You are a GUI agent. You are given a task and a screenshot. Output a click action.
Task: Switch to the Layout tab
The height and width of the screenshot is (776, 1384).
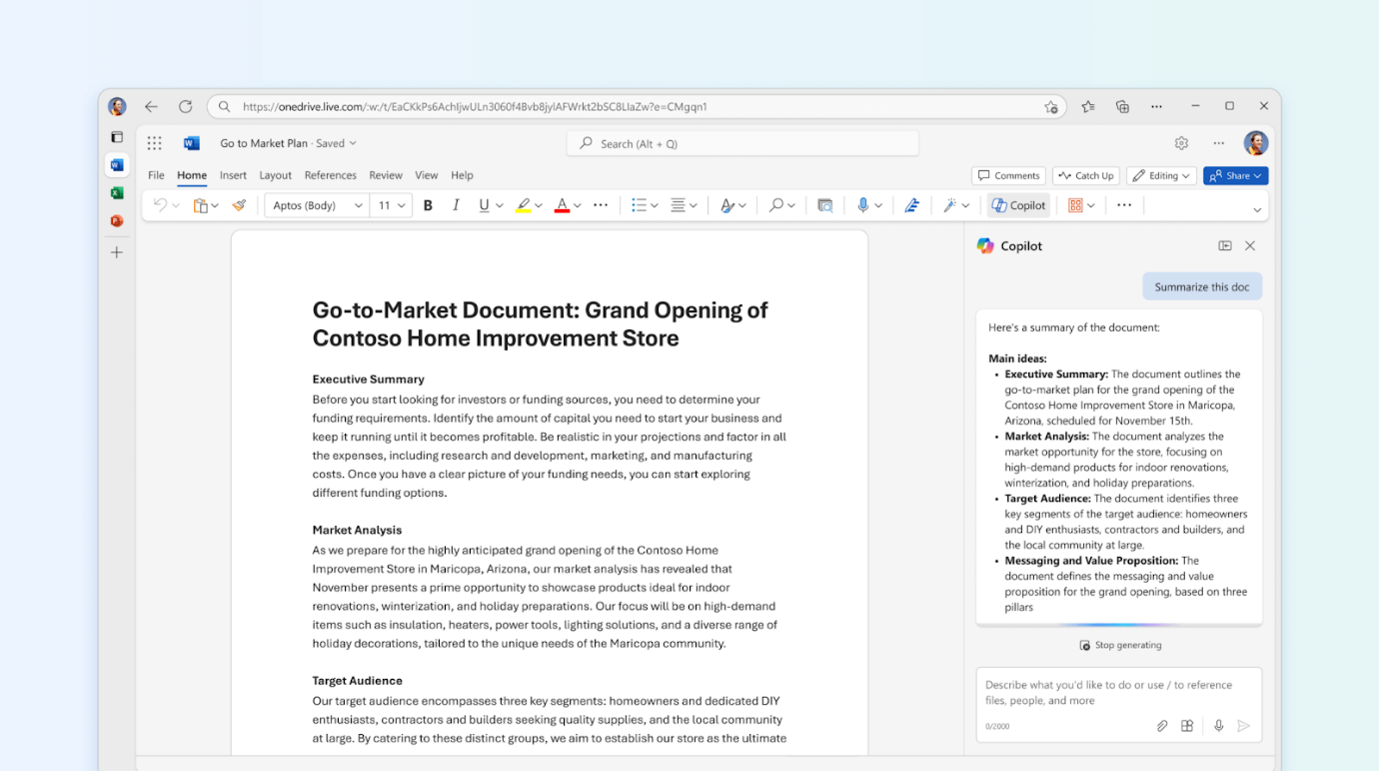276,176
